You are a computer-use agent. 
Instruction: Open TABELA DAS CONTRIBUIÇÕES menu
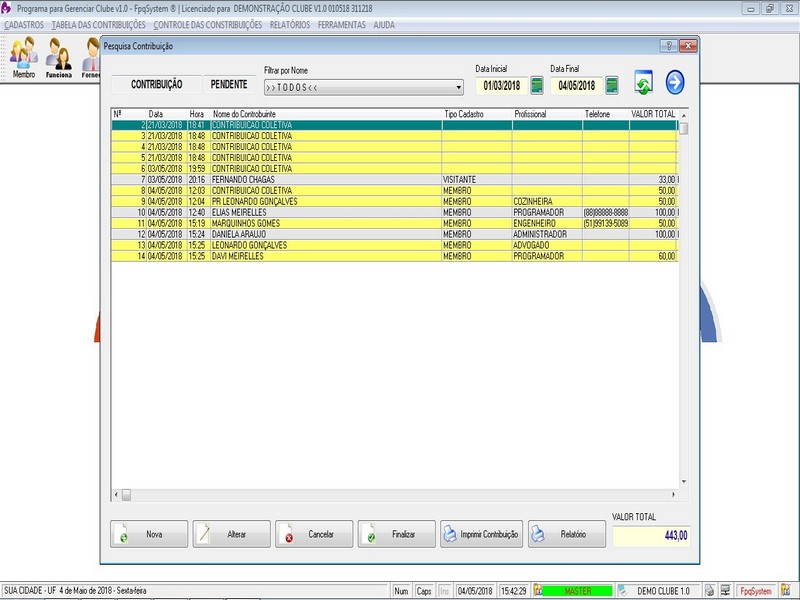98,25
